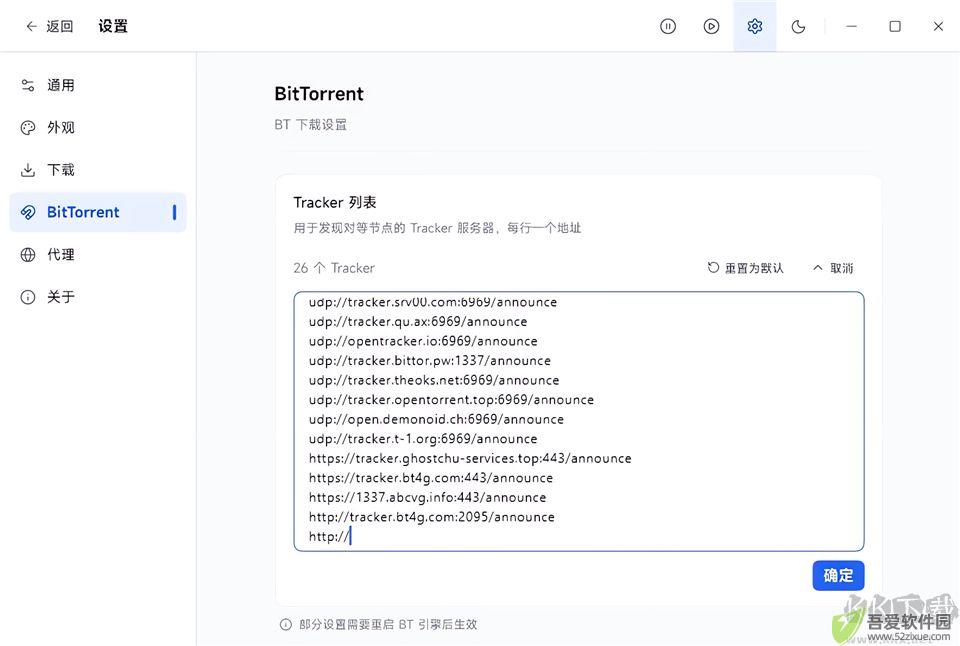The image size is (960, 646).
Task: Open the 下载 download settings tab
Action: click(x=98, y=170)
